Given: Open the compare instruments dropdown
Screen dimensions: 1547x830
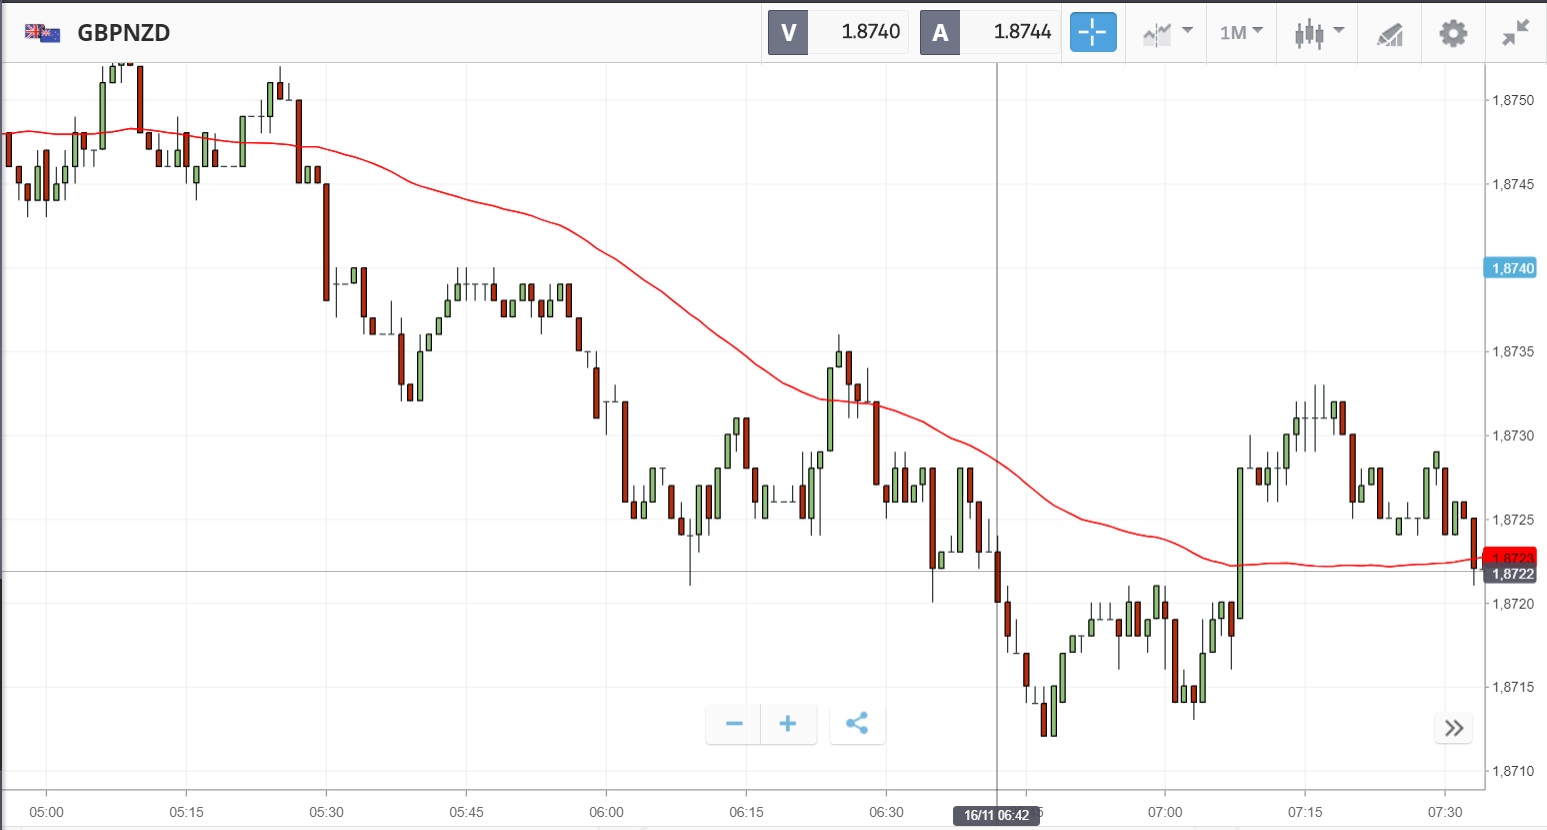Looking at the screenshot, I should (1167, 33).
